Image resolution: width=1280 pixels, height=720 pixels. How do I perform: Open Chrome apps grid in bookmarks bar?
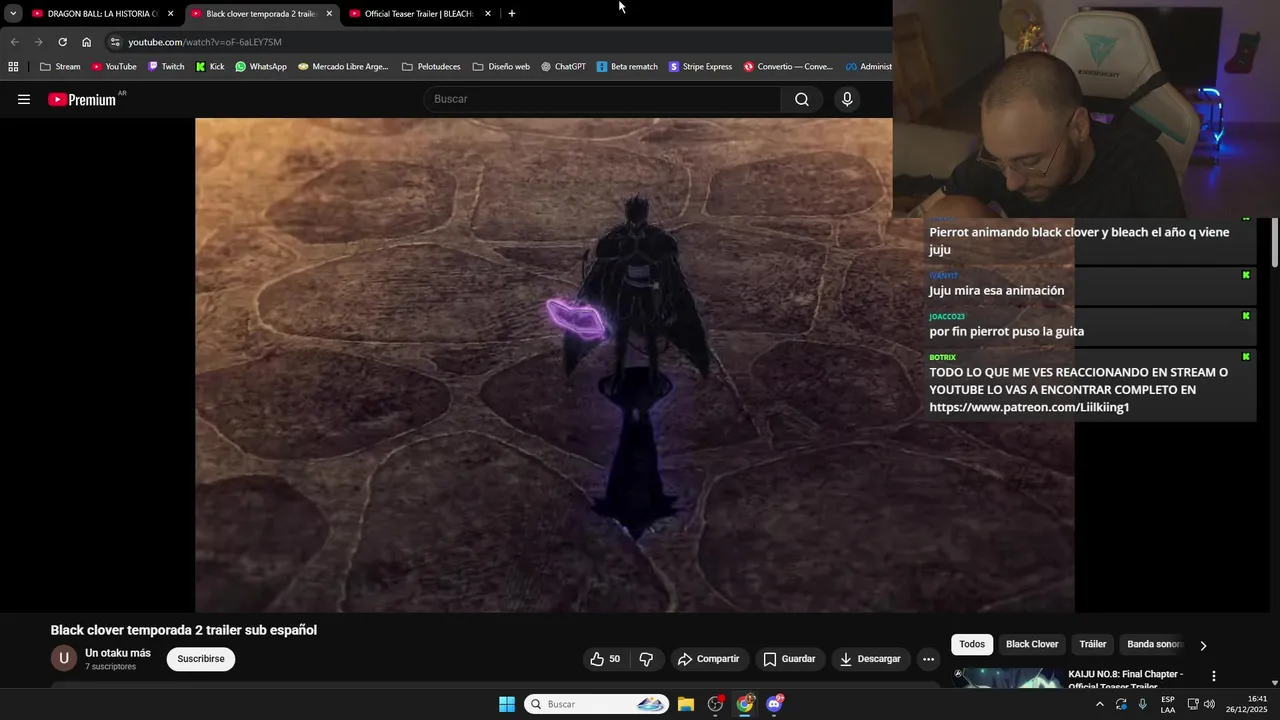(13, 67)
